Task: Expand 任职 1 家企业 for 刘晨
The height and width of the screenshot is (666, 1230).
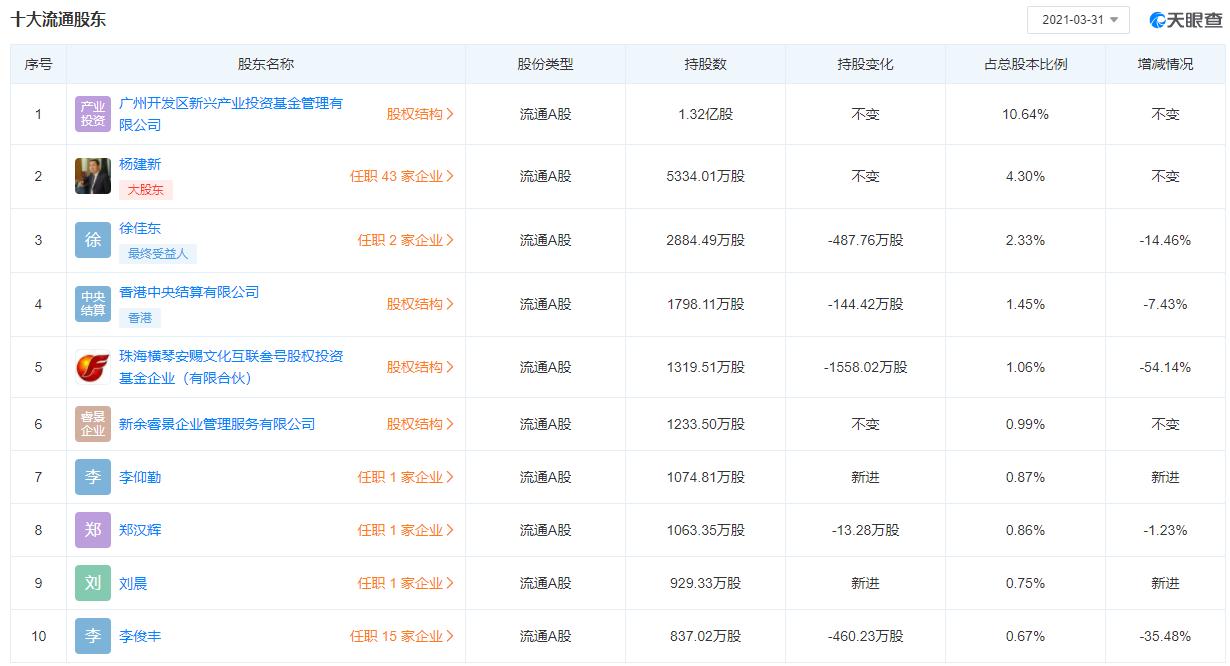Action: [x=406, y=583]
